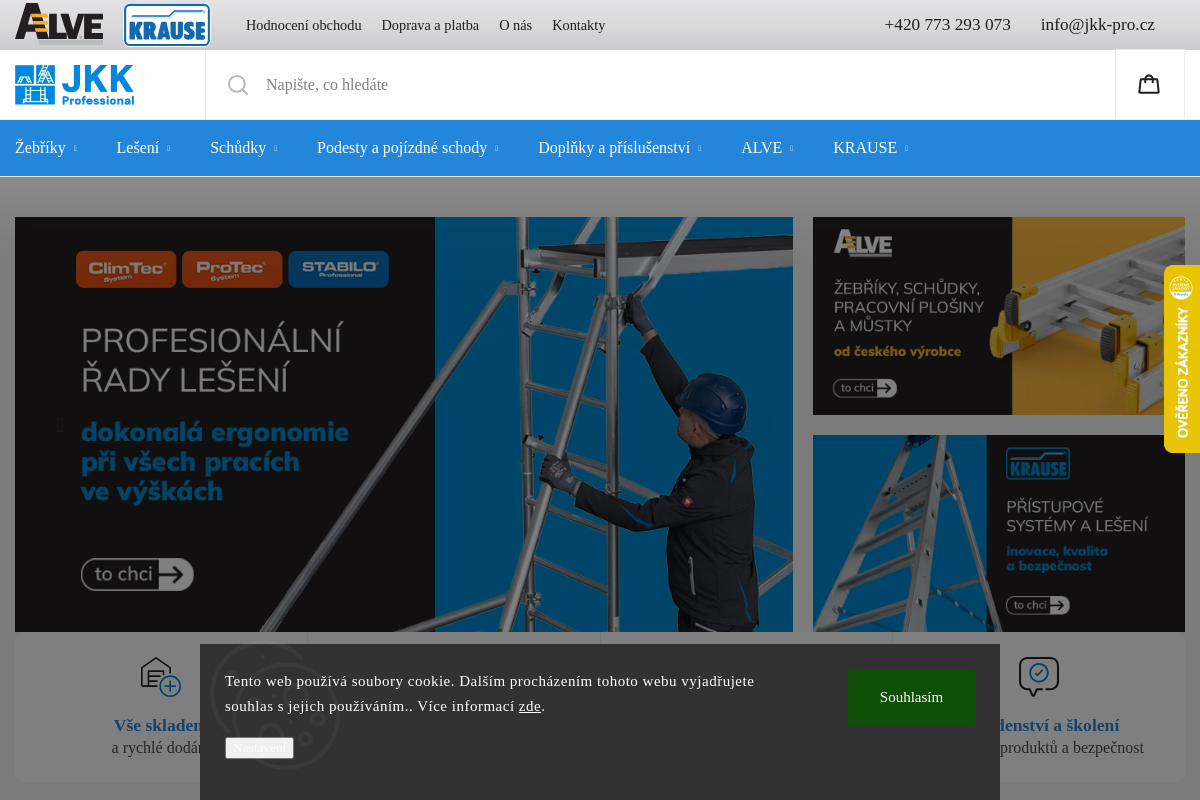
Task: Open the KRAUSE access systems banner image
Action: pos(999,533)
